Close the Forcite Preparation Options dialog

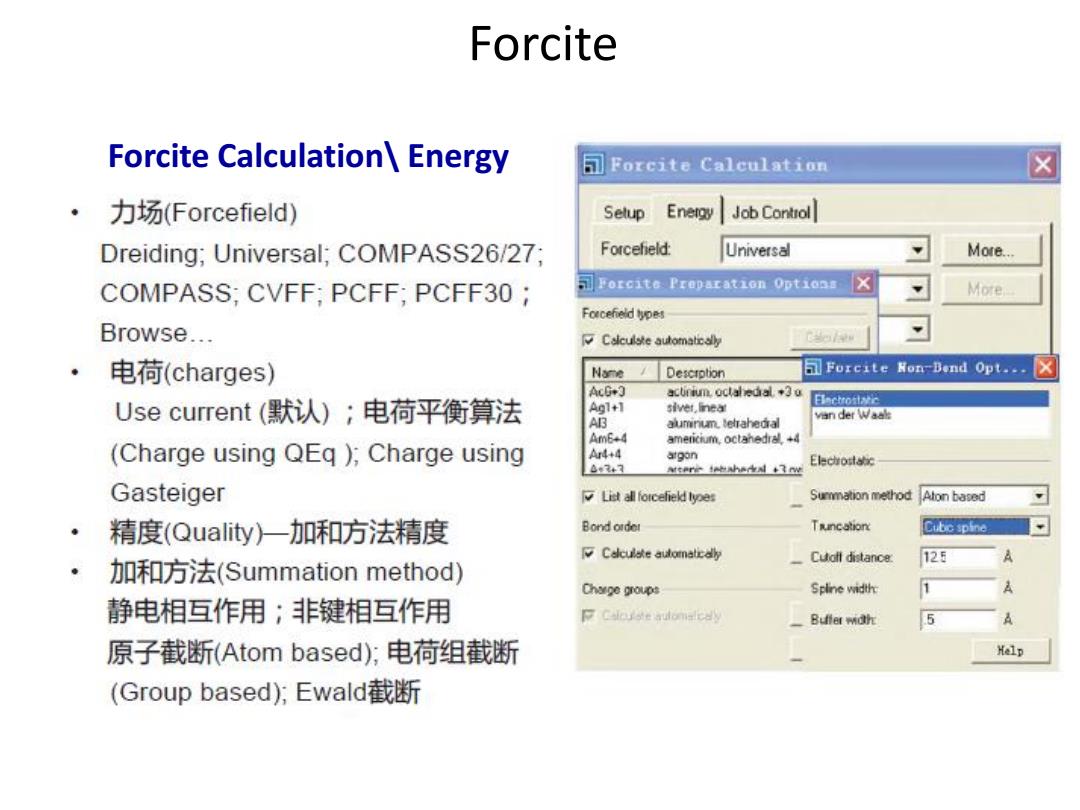(x=864, y=283)
